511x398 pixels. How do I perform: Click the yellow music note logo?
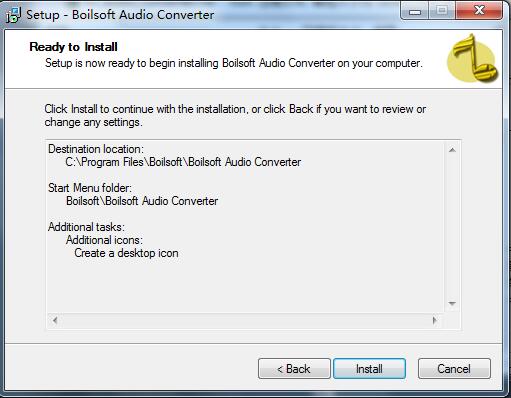(473, 59)
